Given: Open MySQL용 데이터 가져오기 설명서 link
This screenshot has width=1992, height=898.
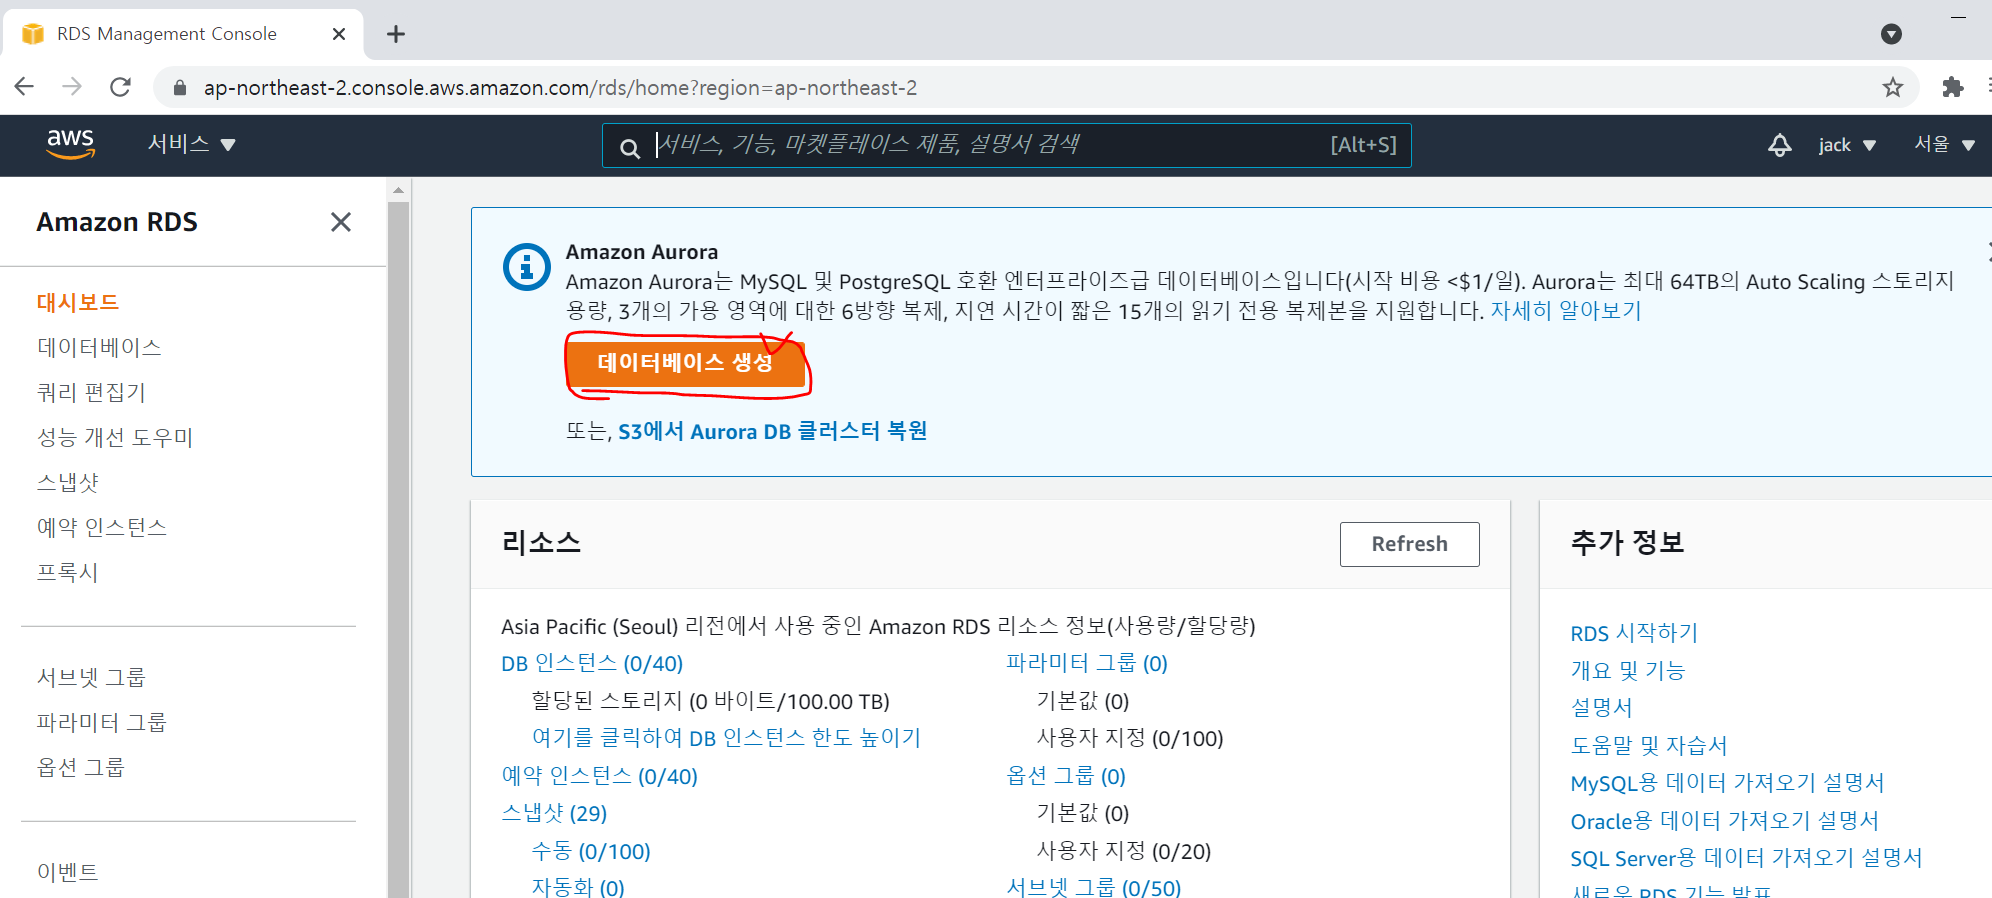Looking at the screenshot, I should (x=1727, y=783).
